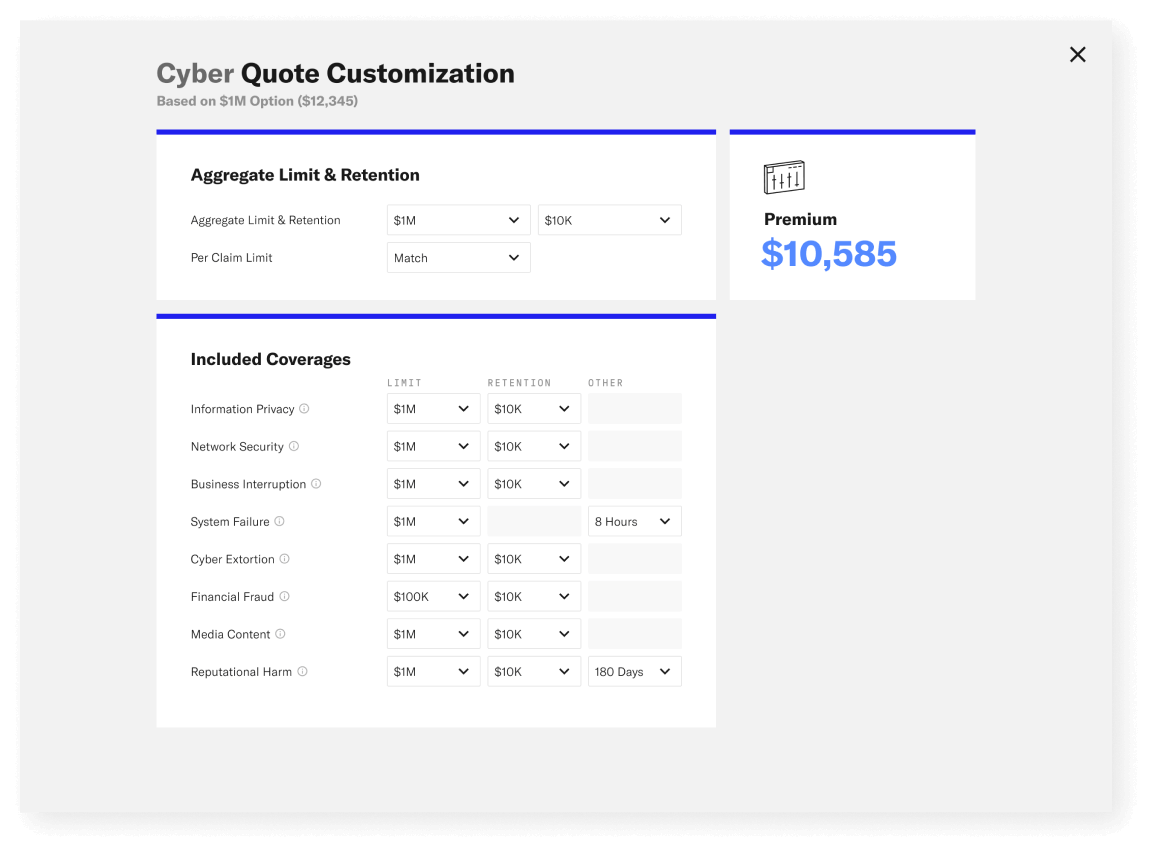
Task: Show info for Financial Fraud
Action: [284, 596]
